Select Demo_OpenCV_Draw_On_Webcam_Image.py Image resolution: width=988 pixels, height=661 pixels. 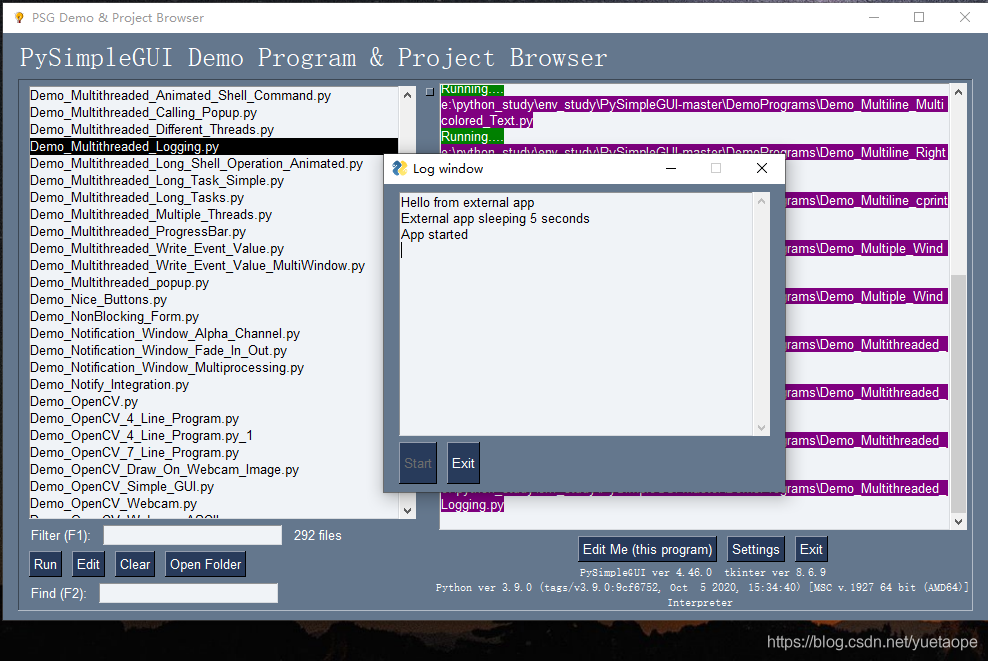[214, 470]
